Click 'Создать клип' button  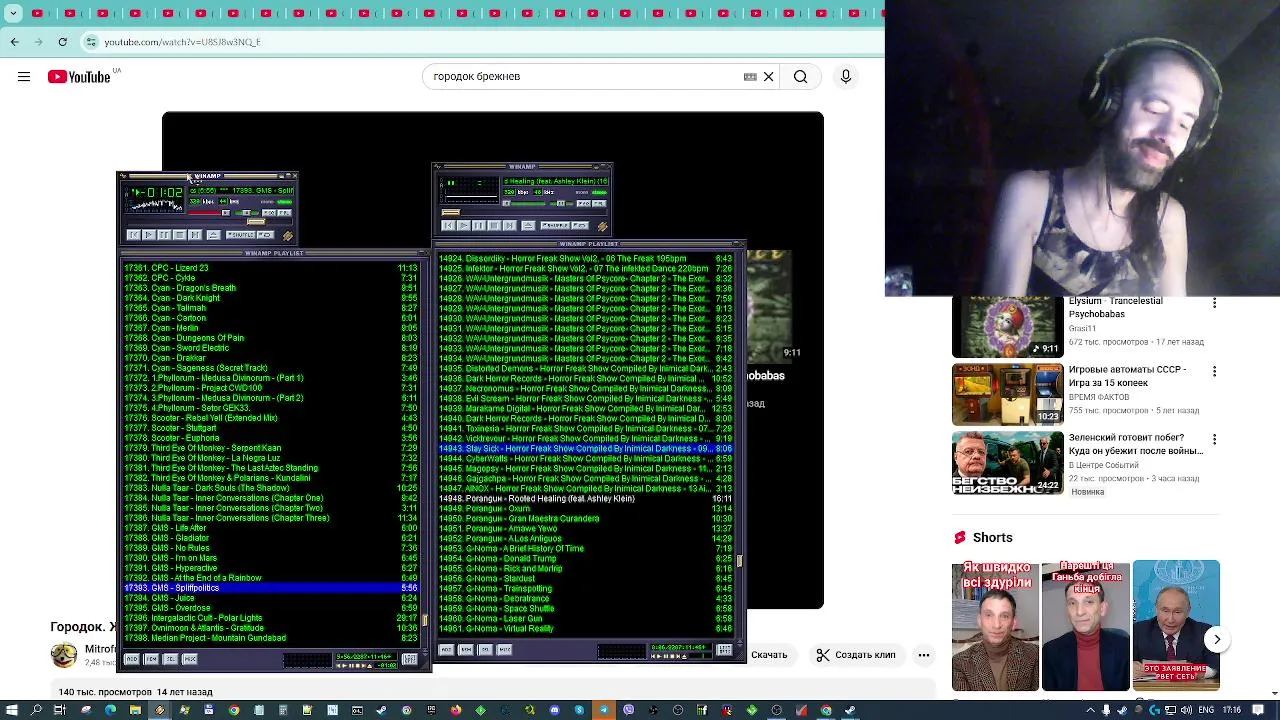point(855,655)
